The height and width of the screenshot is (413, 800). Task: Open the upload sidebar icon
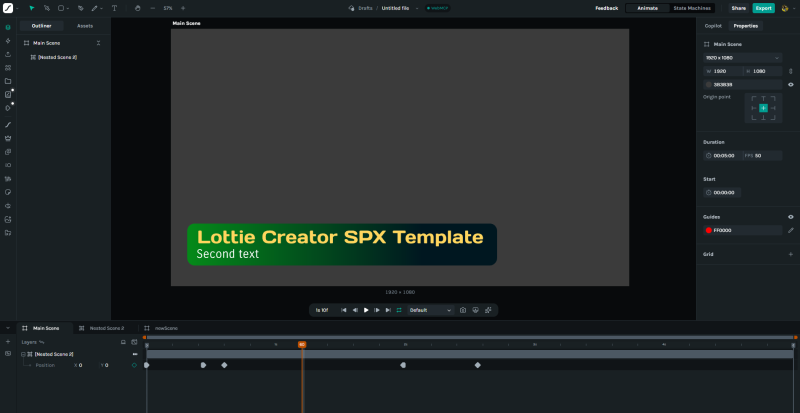point(8,54)
